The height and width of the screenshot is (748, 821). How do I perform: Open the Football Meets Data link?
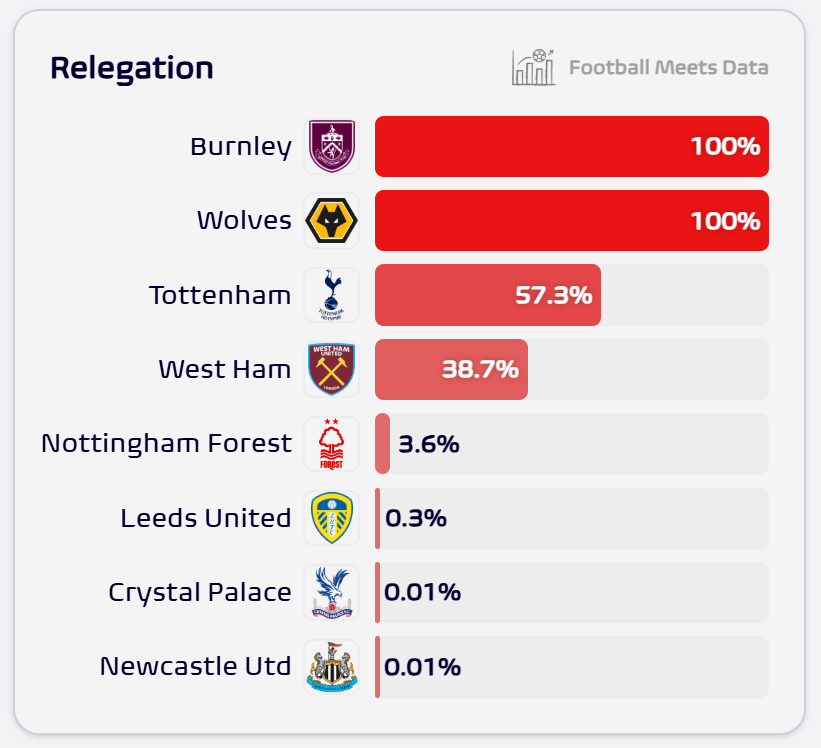(668, 68)
